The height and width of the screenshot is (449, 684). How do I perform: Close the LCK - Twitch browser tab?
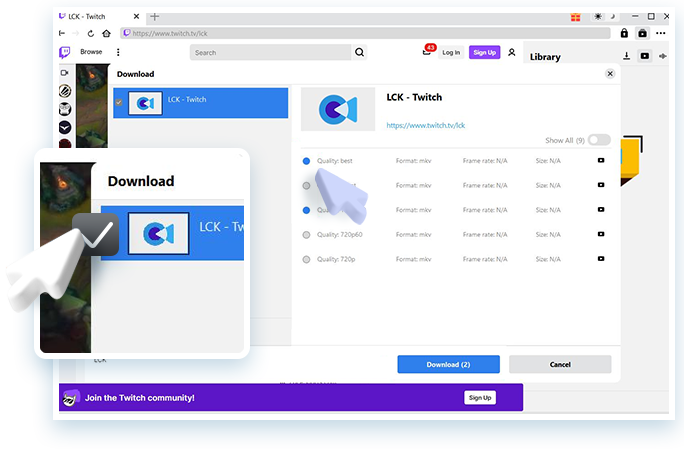(x=136, y=17)
